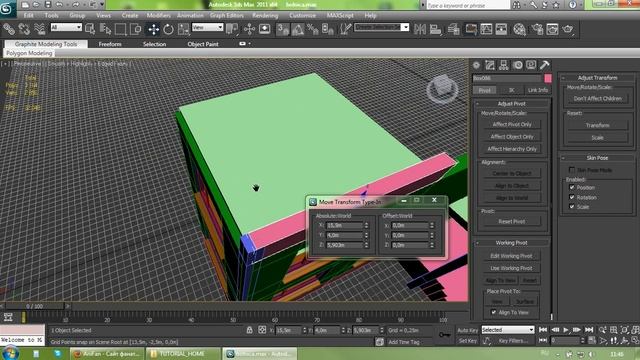Toggle the Align To View checkbox
The width and height of the screenshot is (640, 360).
click(x=493, y=312)
